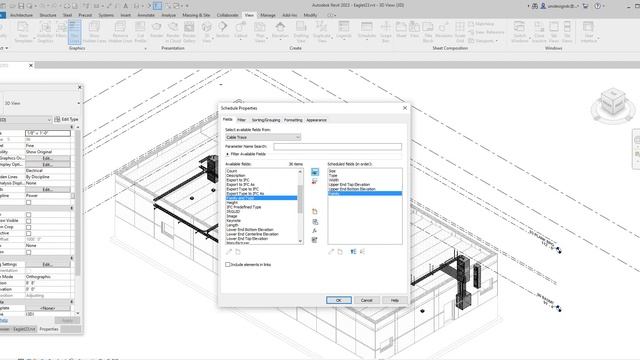The width and height of the screenshot is (640, 360).
Task: Click the User Interface ribbon tool
Action: coord(588,32)
